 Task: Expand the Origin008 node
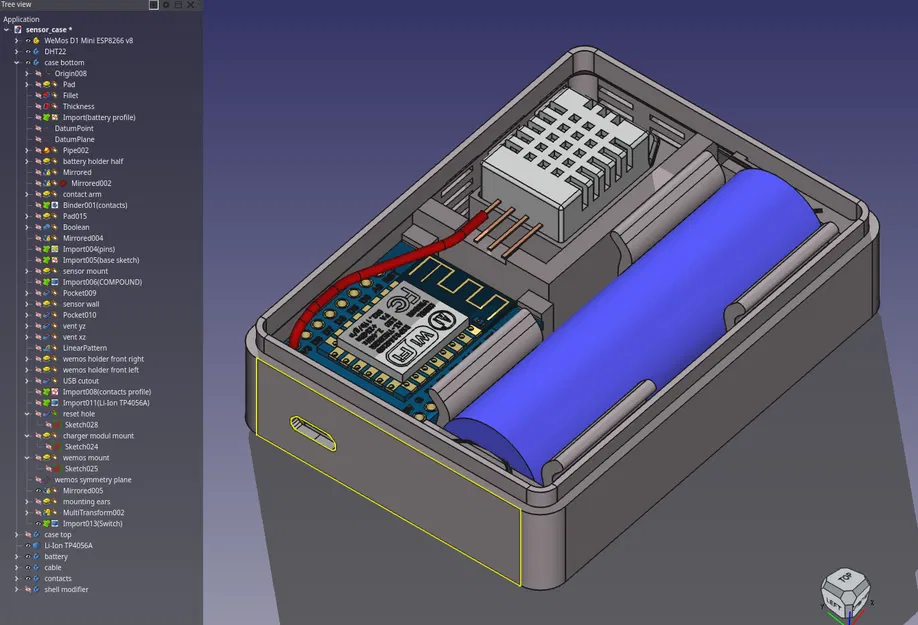[27, 73]
